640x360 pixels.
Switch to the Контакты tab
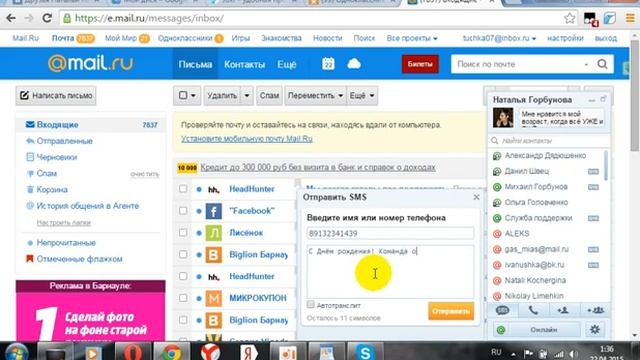pyautogui.click(x=244, y=64)
